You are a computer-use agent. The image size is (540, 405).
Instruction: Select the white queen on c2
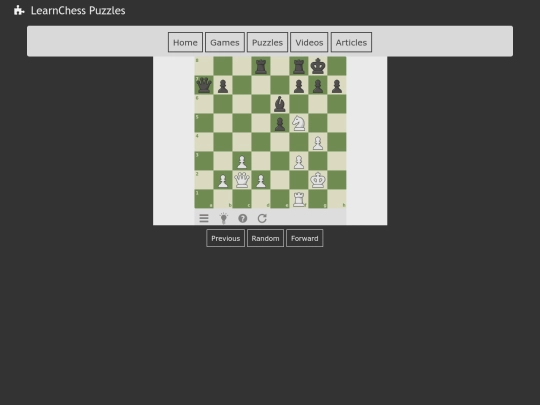click(x=242, y=180)
